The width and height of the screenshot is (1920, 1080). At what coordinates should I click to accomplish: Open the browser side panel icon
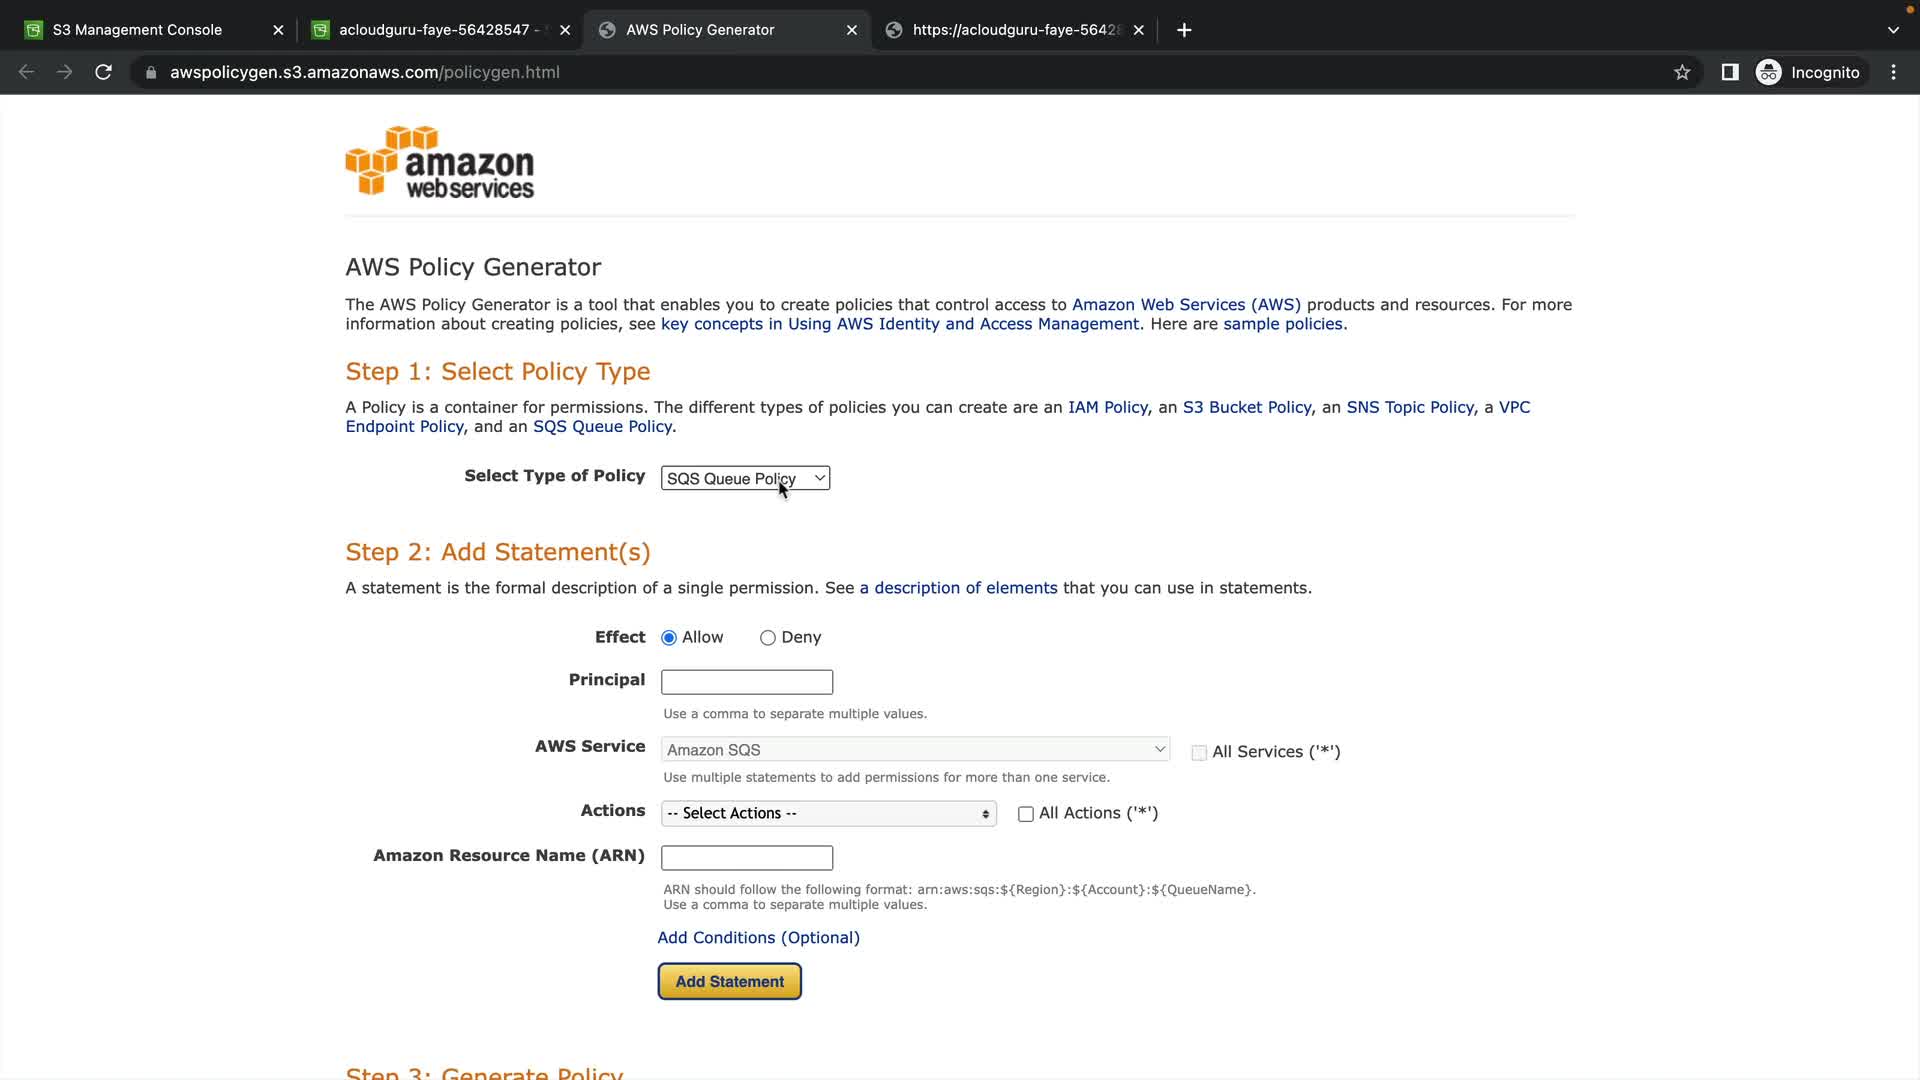[x=1730, y=72]
